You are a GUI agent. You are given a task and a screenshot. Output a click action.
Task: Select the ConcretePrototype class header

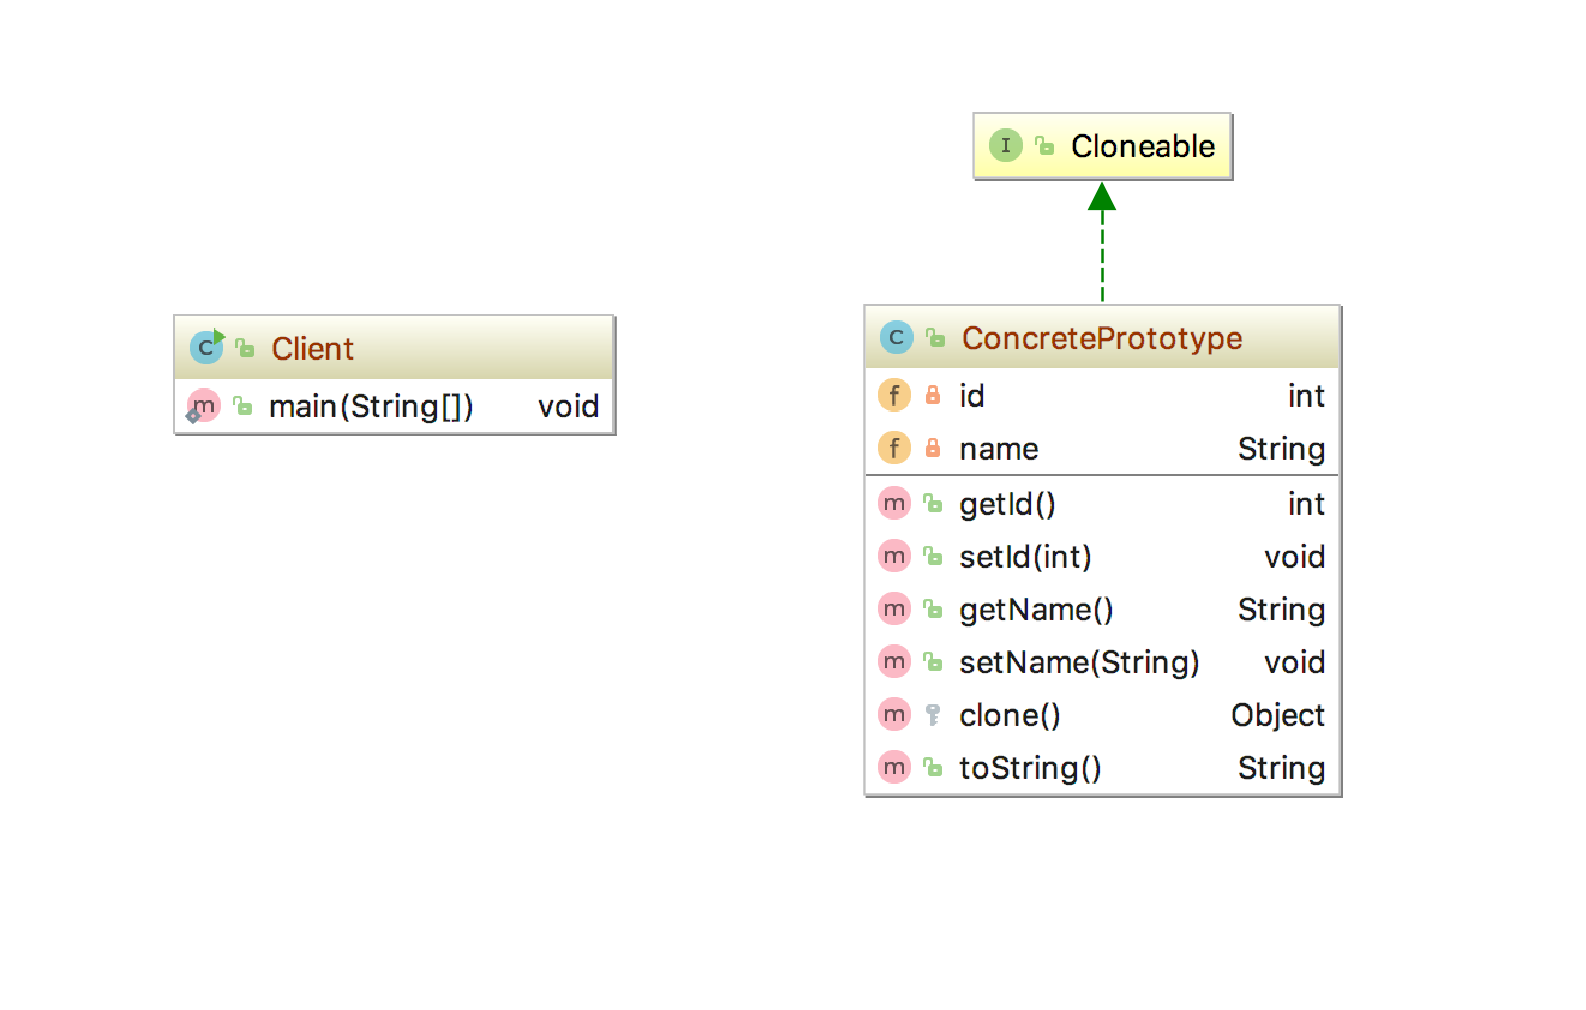coord(1101,338)
